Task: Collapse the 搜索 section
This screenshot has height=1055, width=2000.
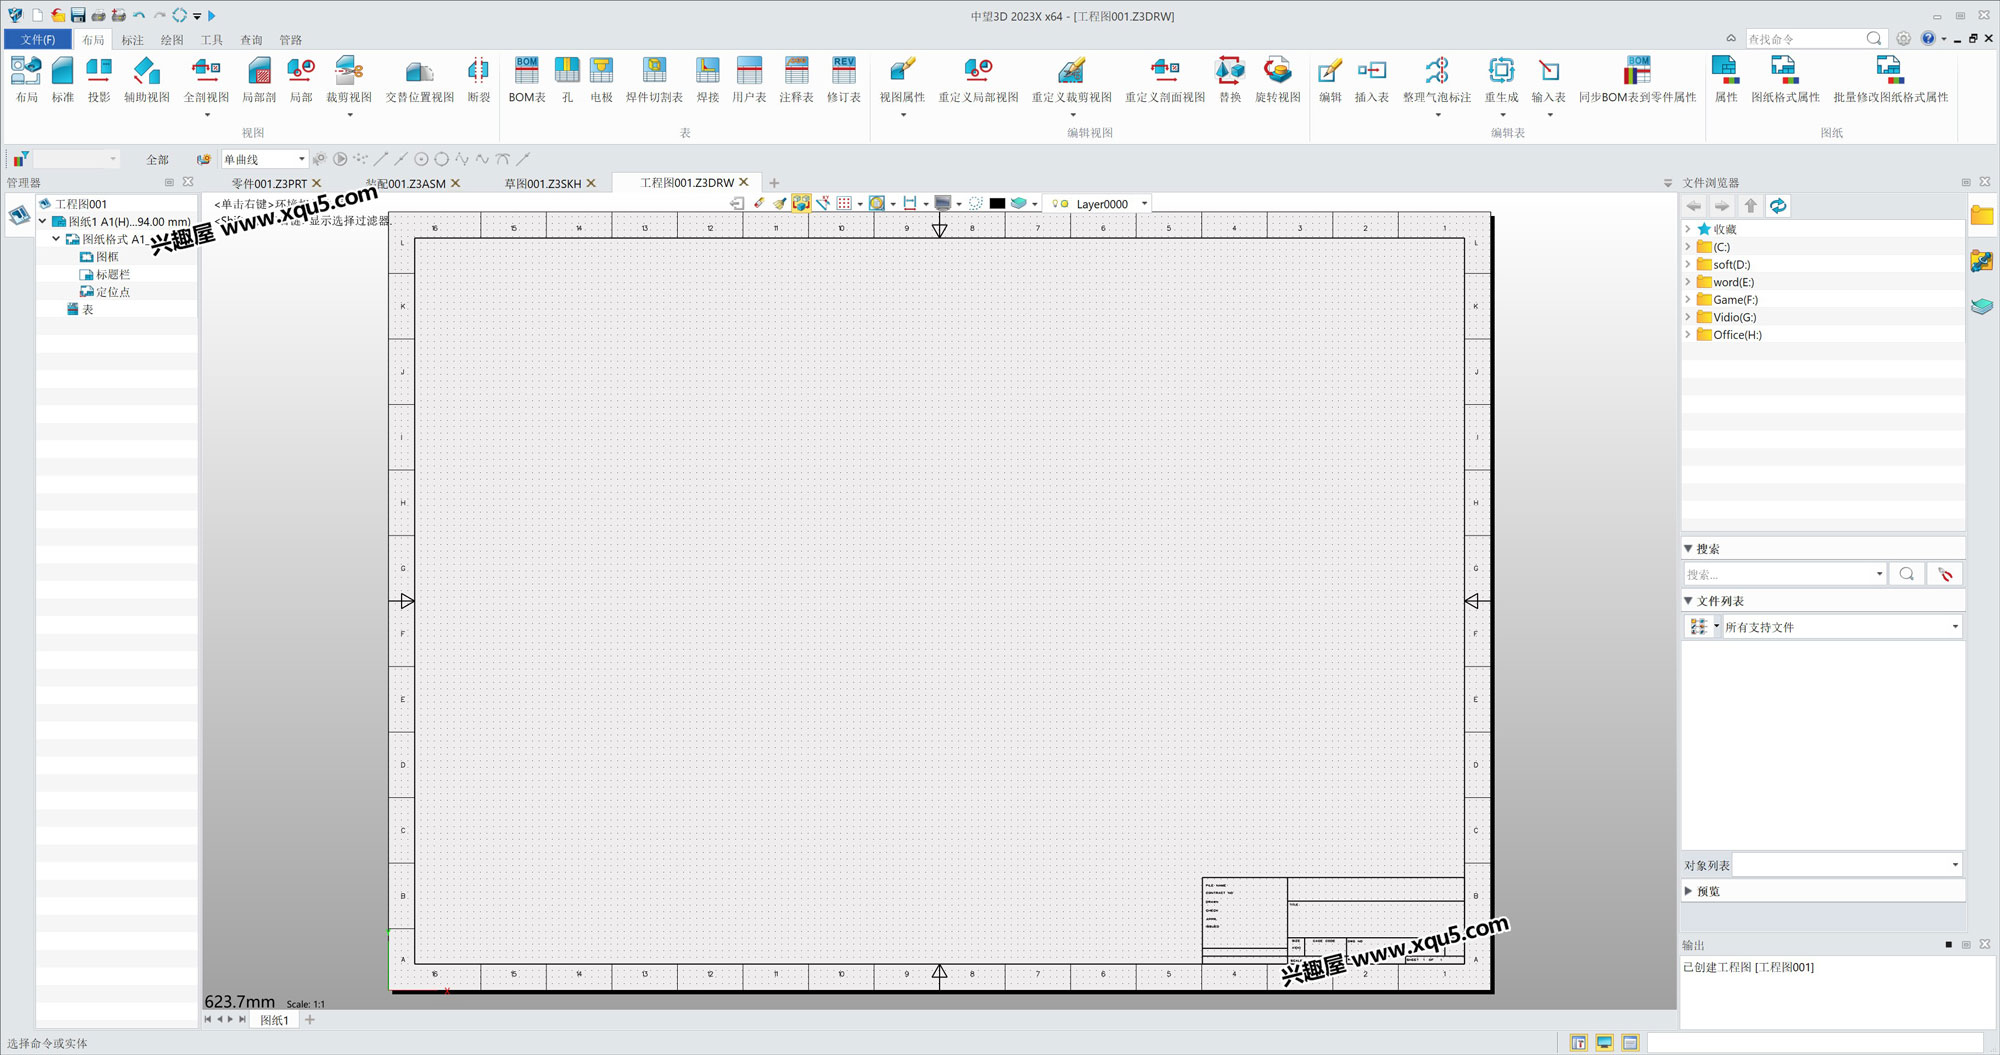Action: 1688,549
